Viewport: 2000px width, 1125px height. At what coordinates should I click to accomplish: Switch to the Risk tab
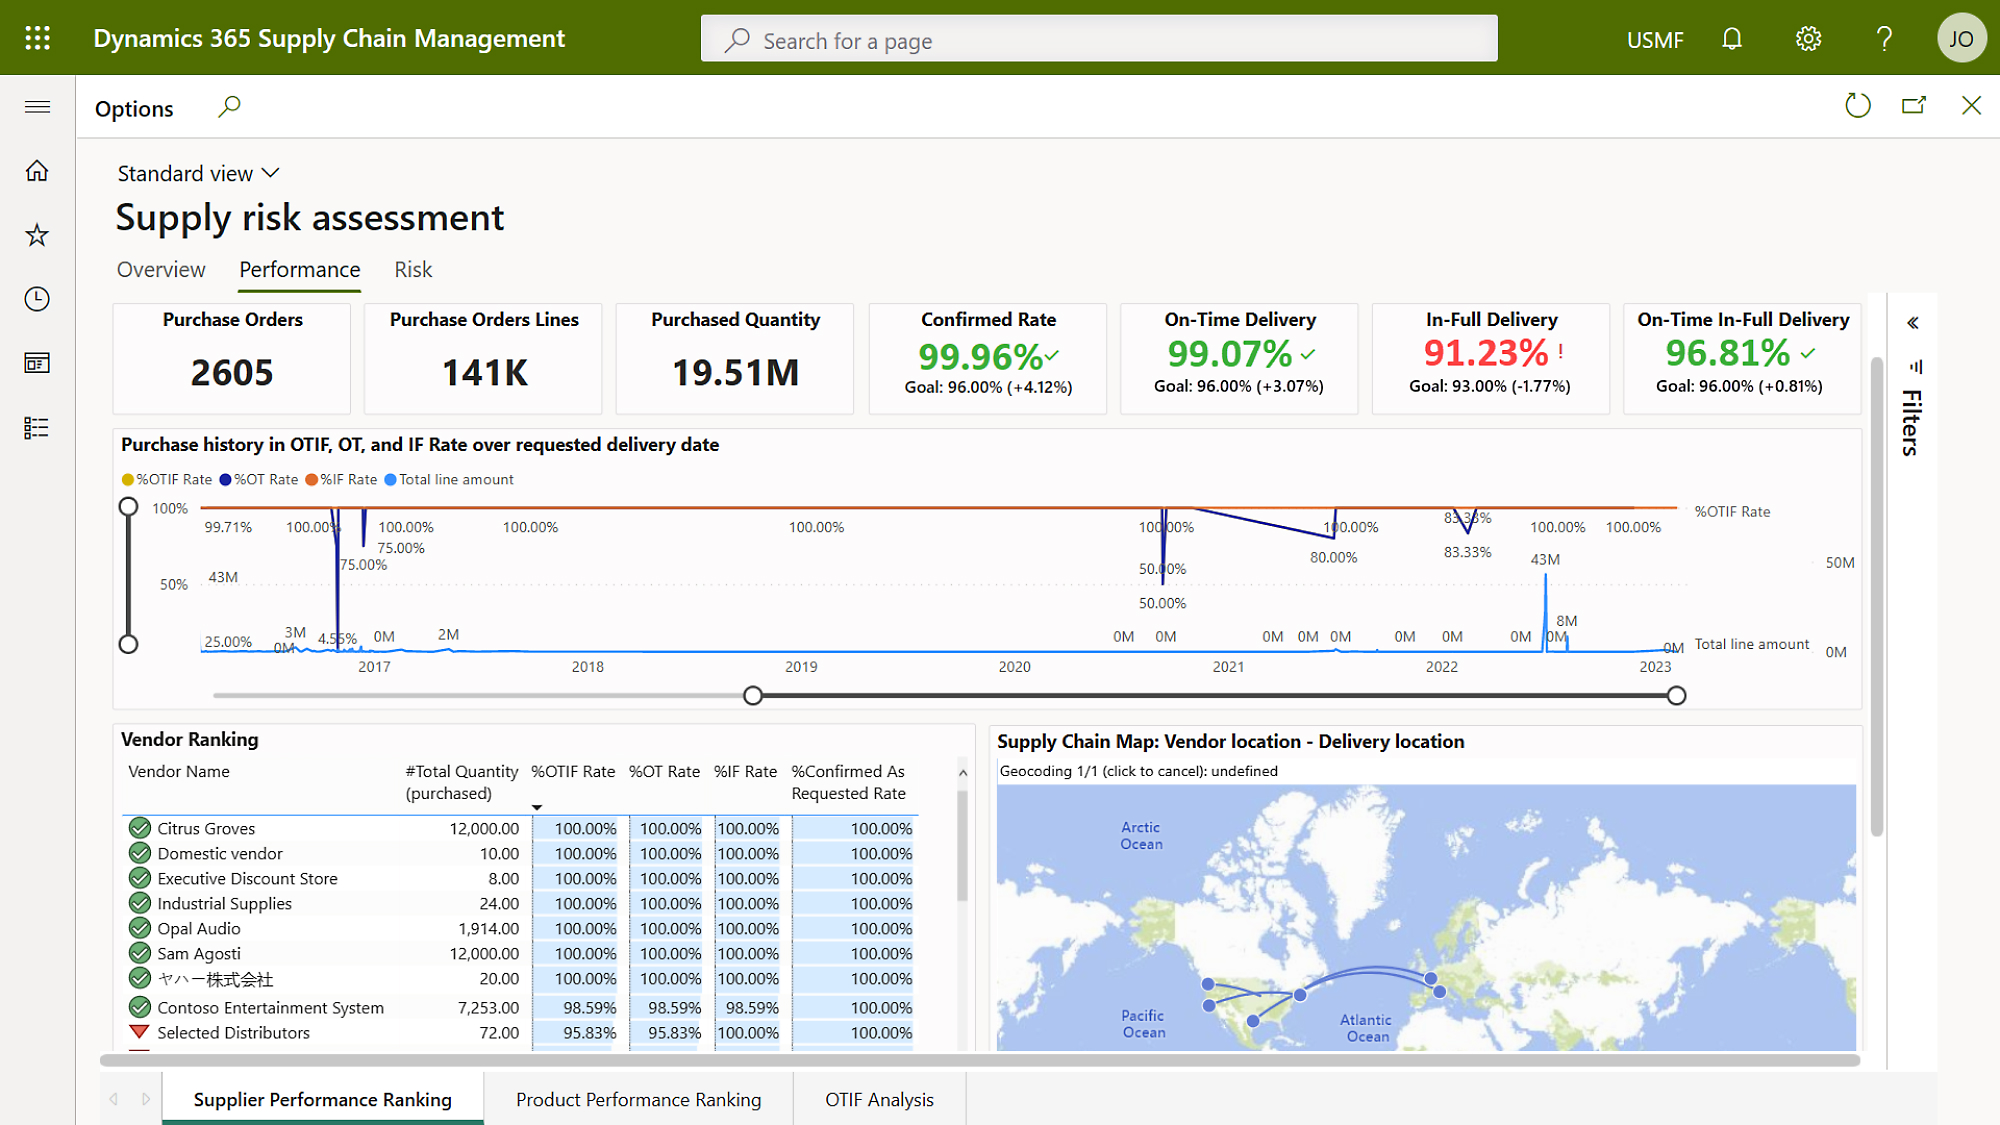(x=412, y=269)
